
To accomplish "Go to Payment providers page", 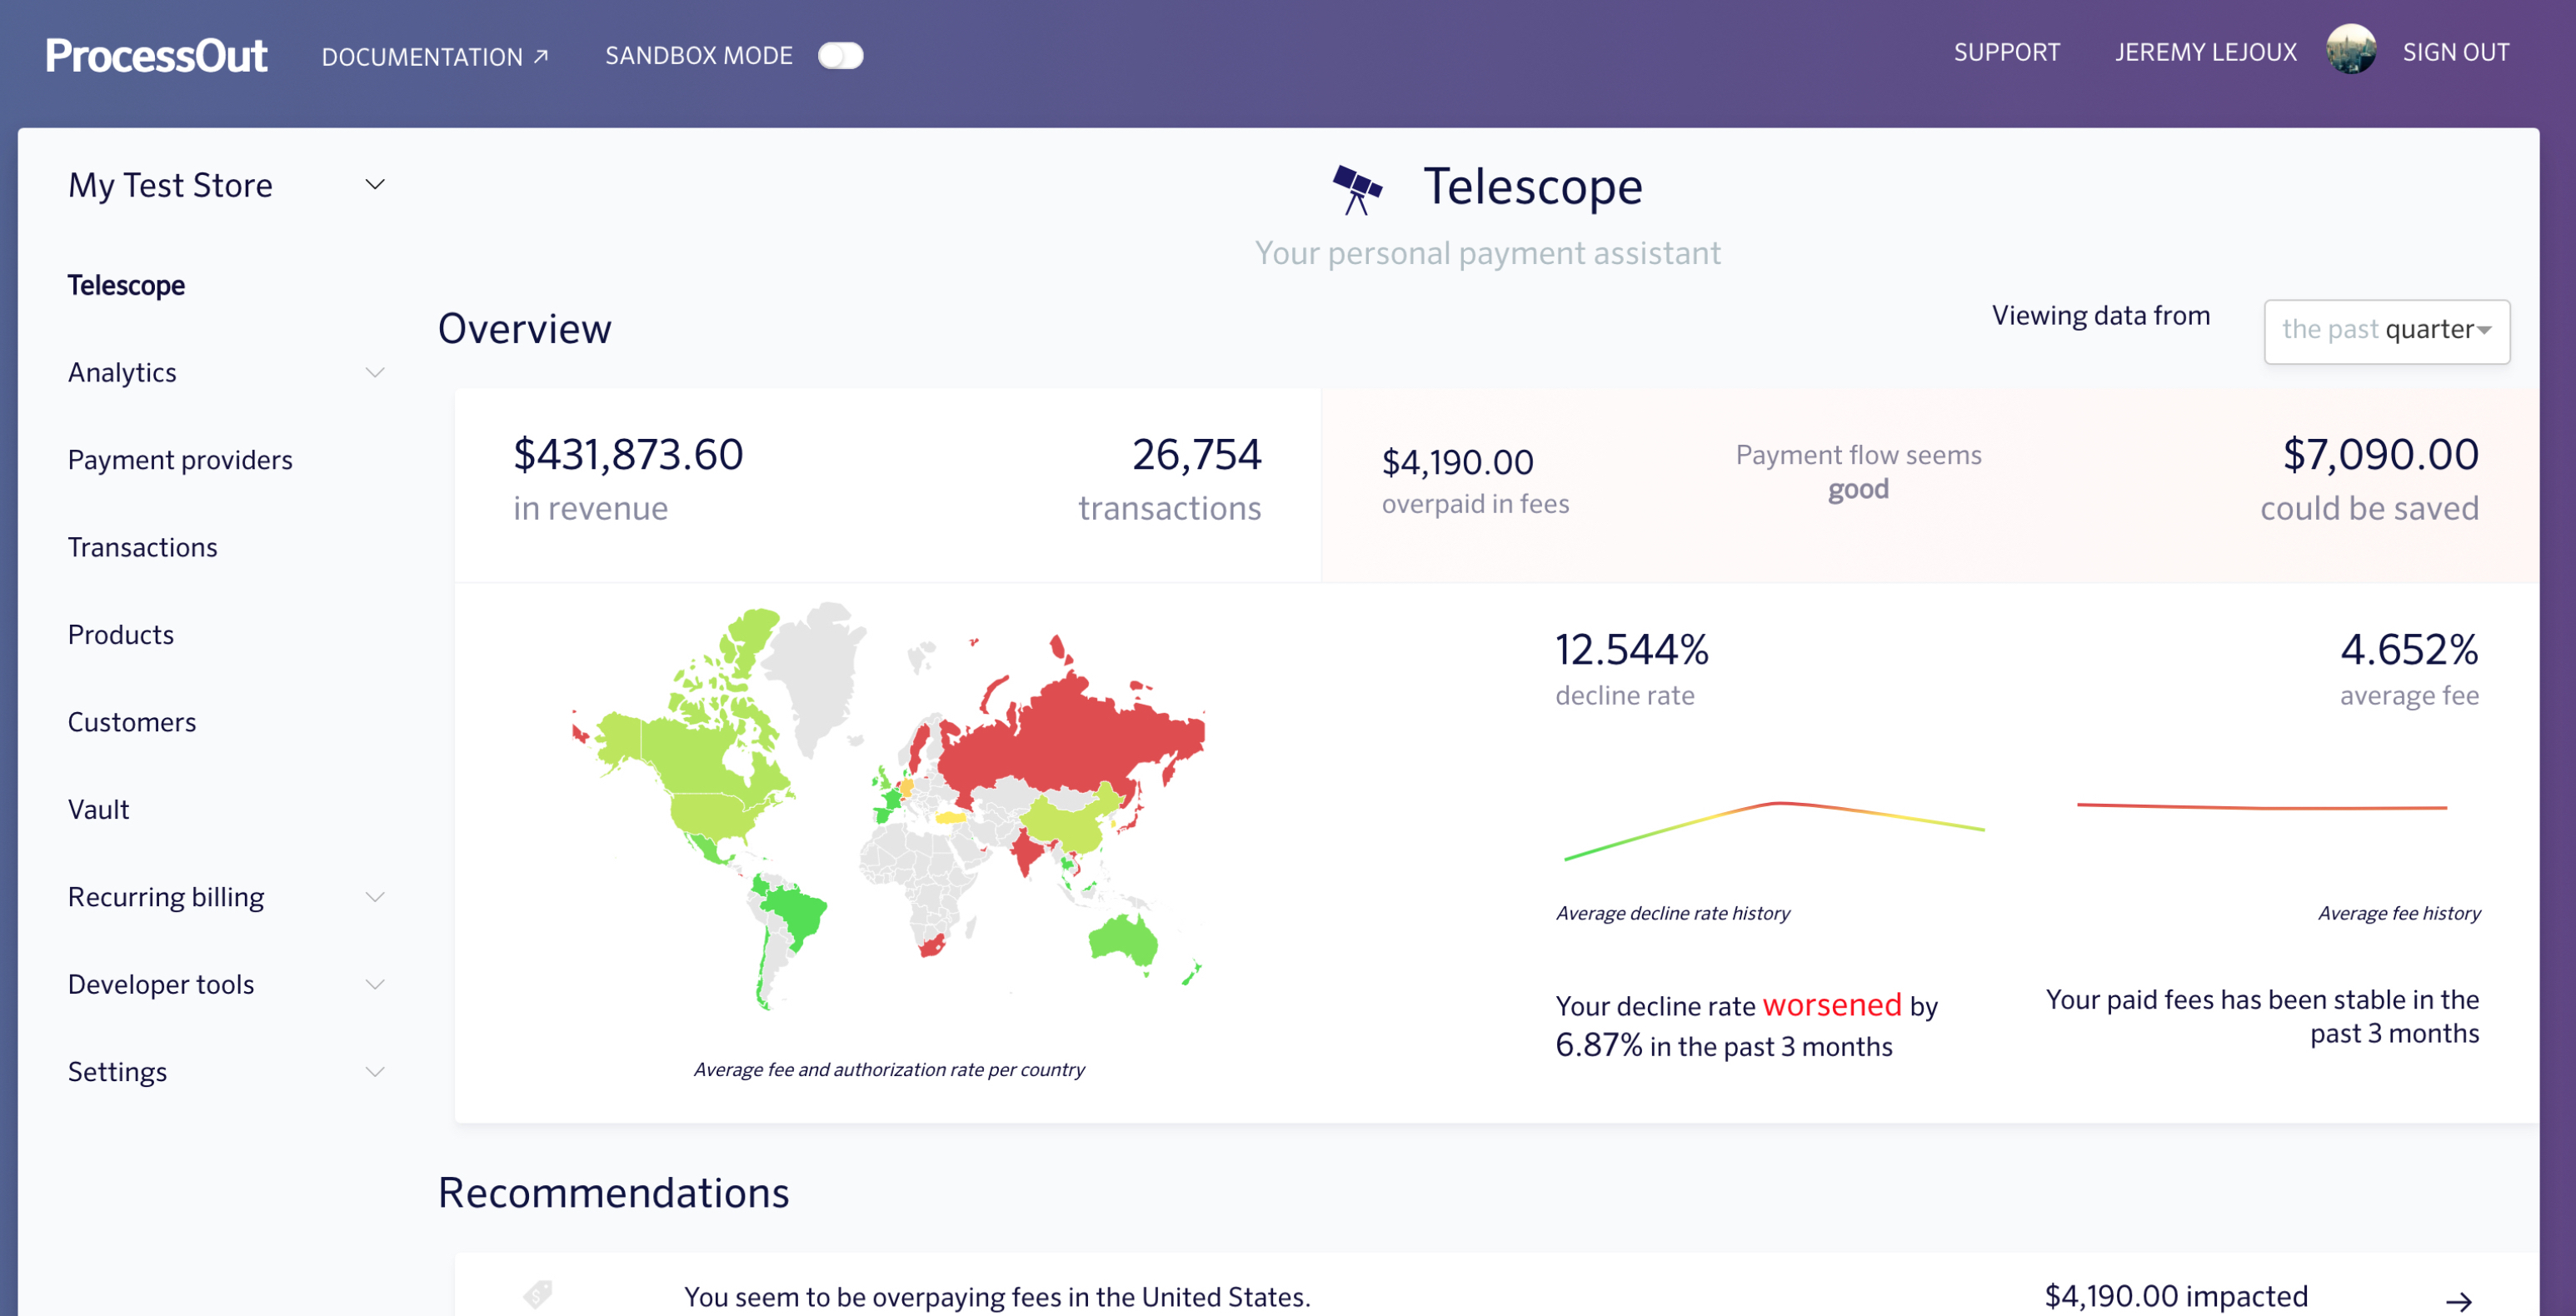I will point(180,460).
